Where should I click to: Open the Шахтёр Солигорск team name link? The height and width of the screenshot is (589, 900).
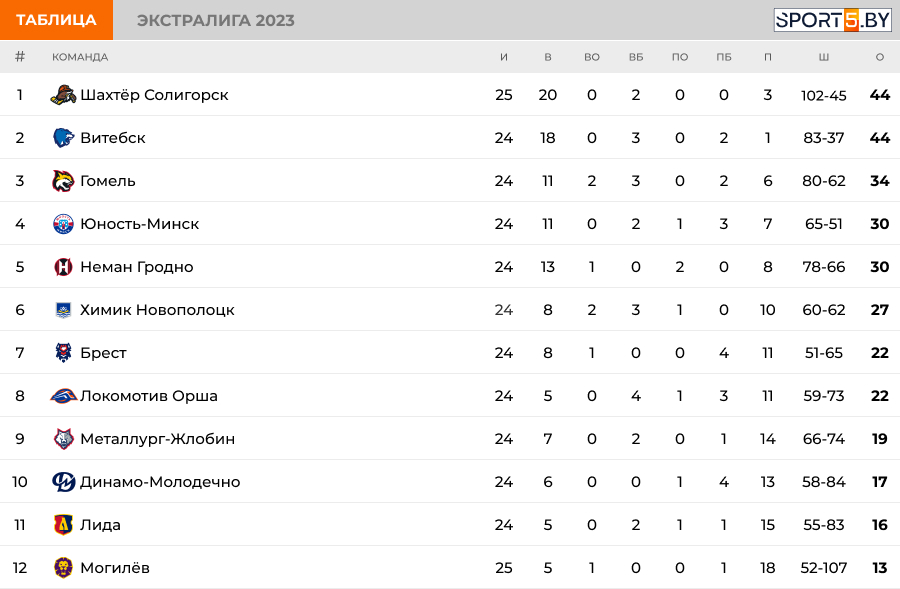tap(154, 95)
